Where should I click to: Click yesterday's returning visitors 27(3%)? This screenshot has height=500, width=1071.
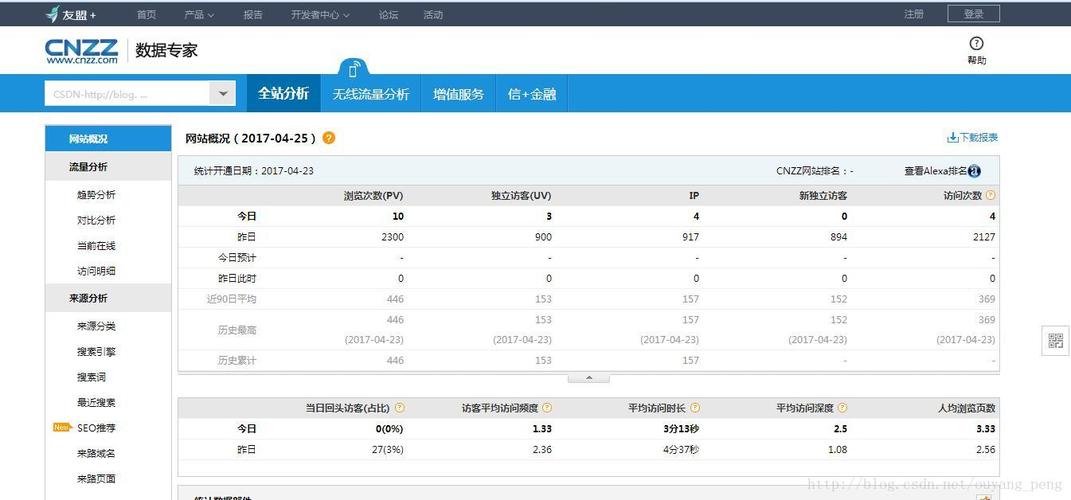387,449
